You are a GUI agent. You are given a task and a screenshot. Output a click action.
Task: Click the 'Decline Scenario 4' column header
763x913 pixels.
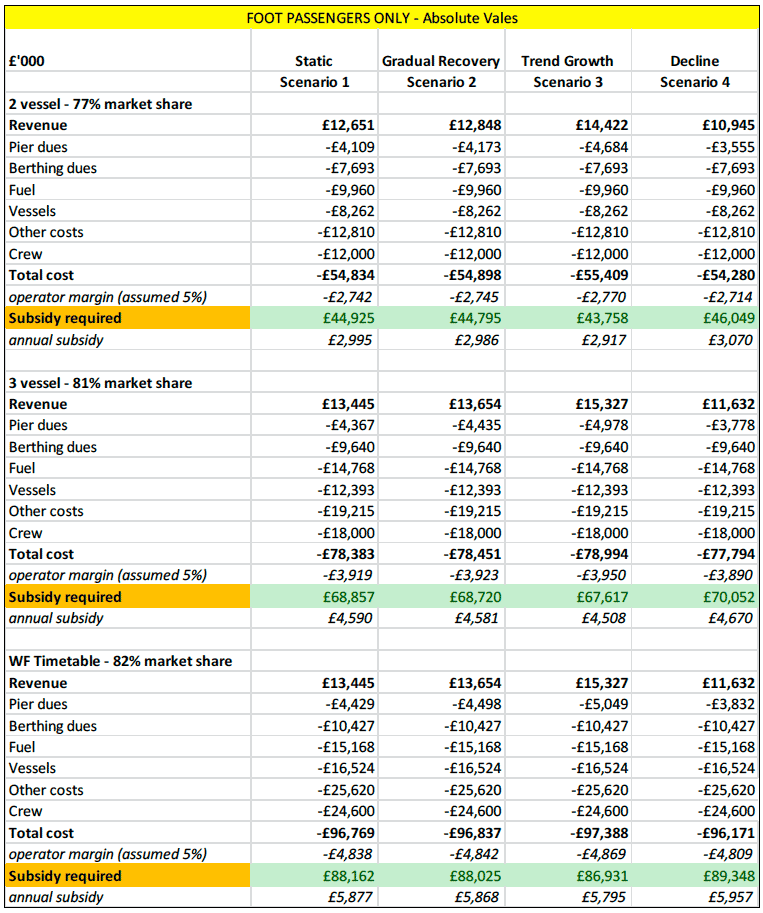[694, 71]
